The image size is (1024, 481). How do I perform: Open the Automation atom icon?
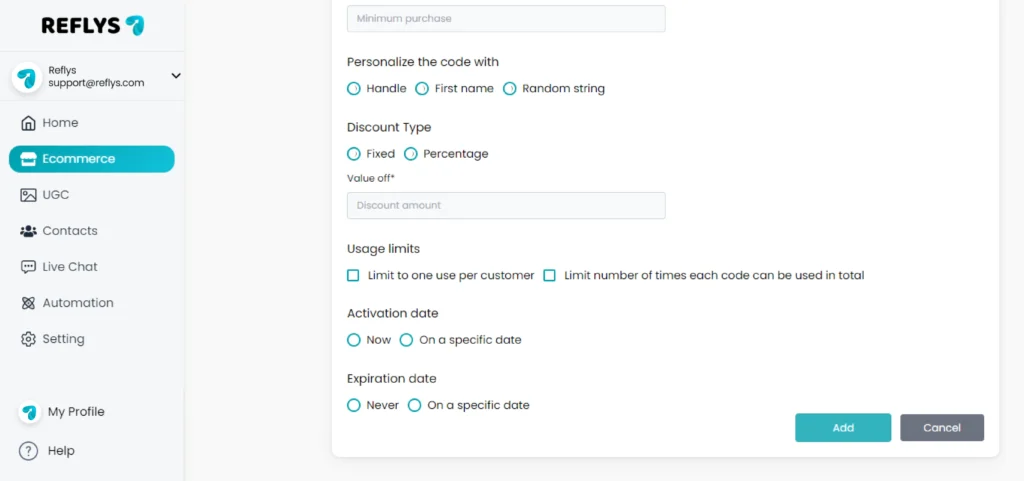(x=28, y=303)
